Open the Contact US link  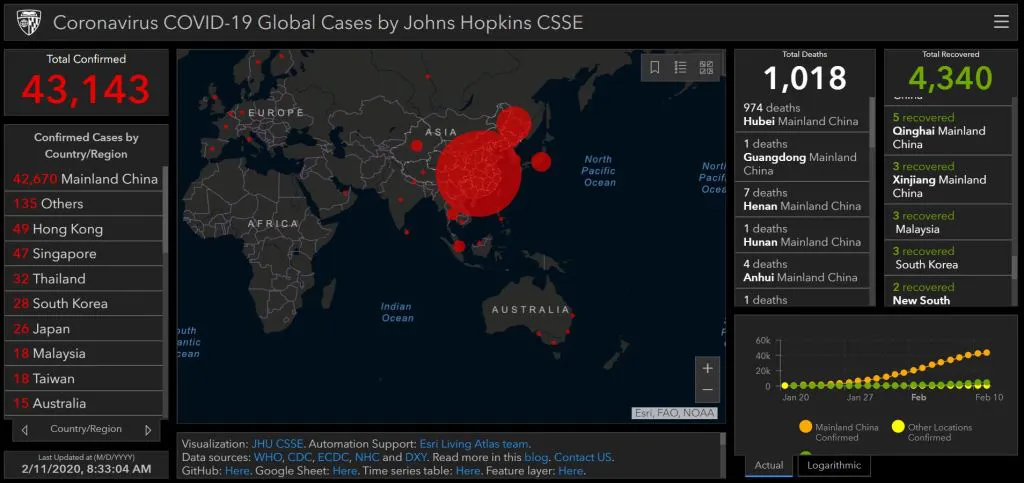pyautogui.click(x=583, y=458)
